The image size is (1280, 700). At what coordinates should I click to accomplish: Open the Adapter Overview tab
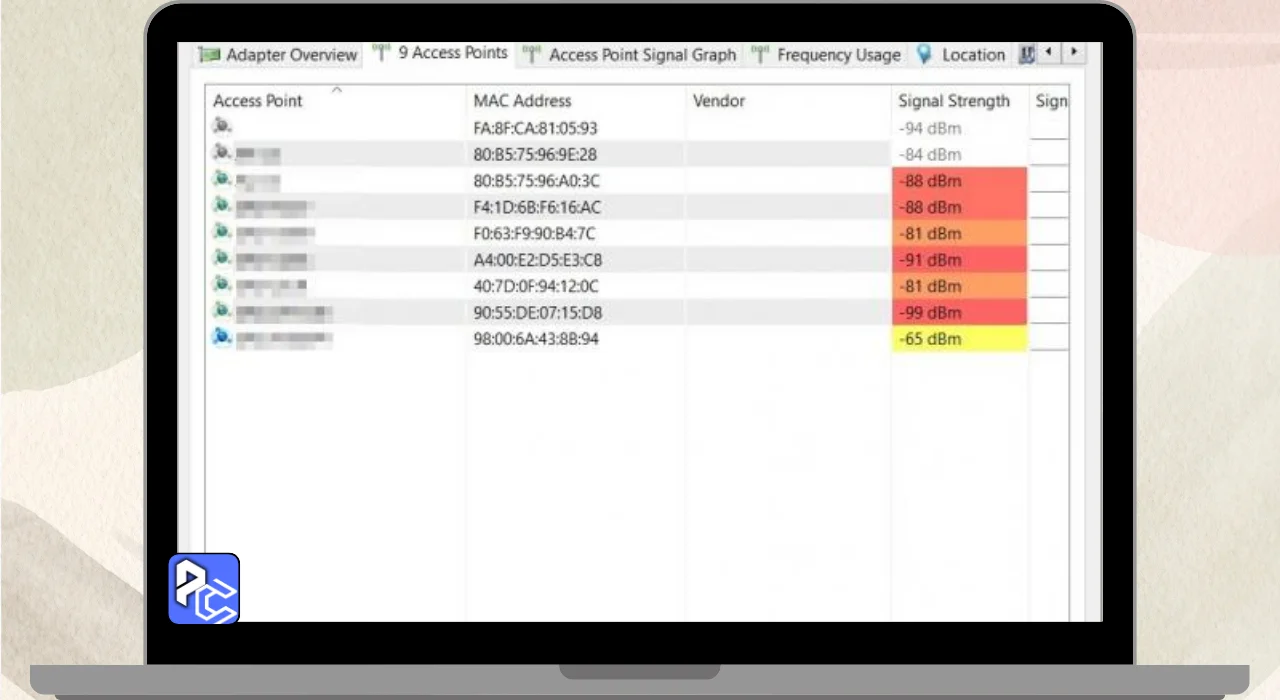(x=277, y=55)
